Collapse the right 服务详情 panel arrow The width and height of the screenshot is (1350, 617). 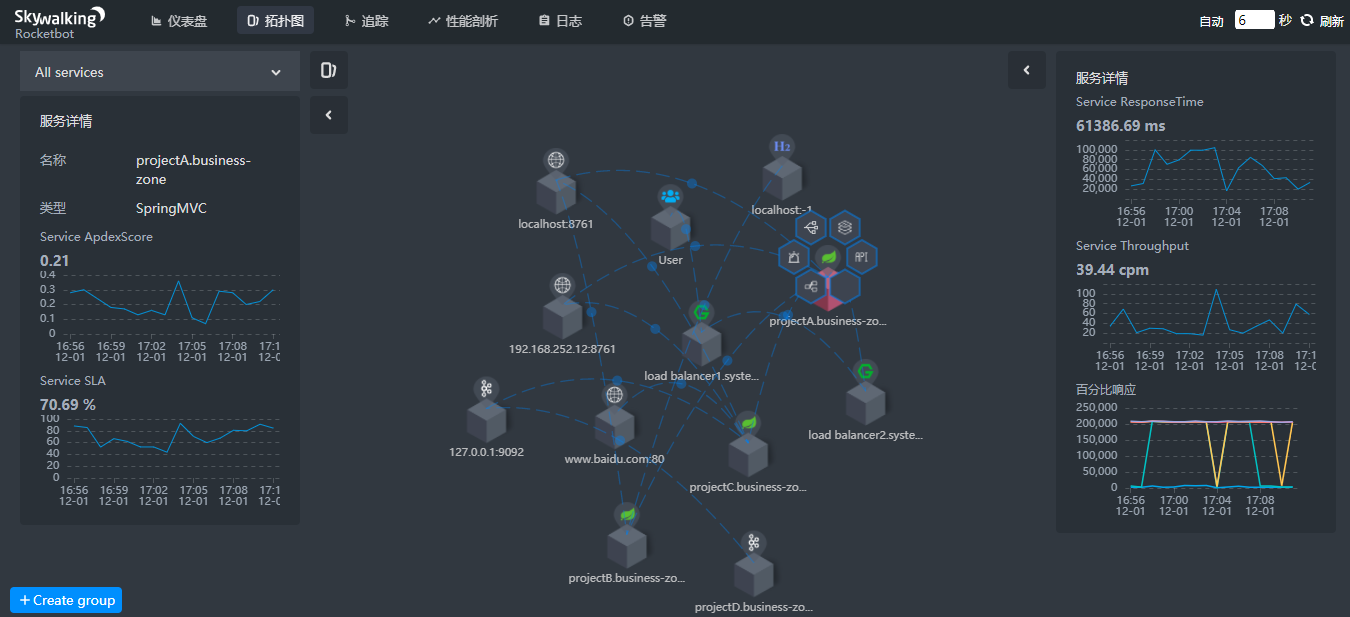[1026, 70]
